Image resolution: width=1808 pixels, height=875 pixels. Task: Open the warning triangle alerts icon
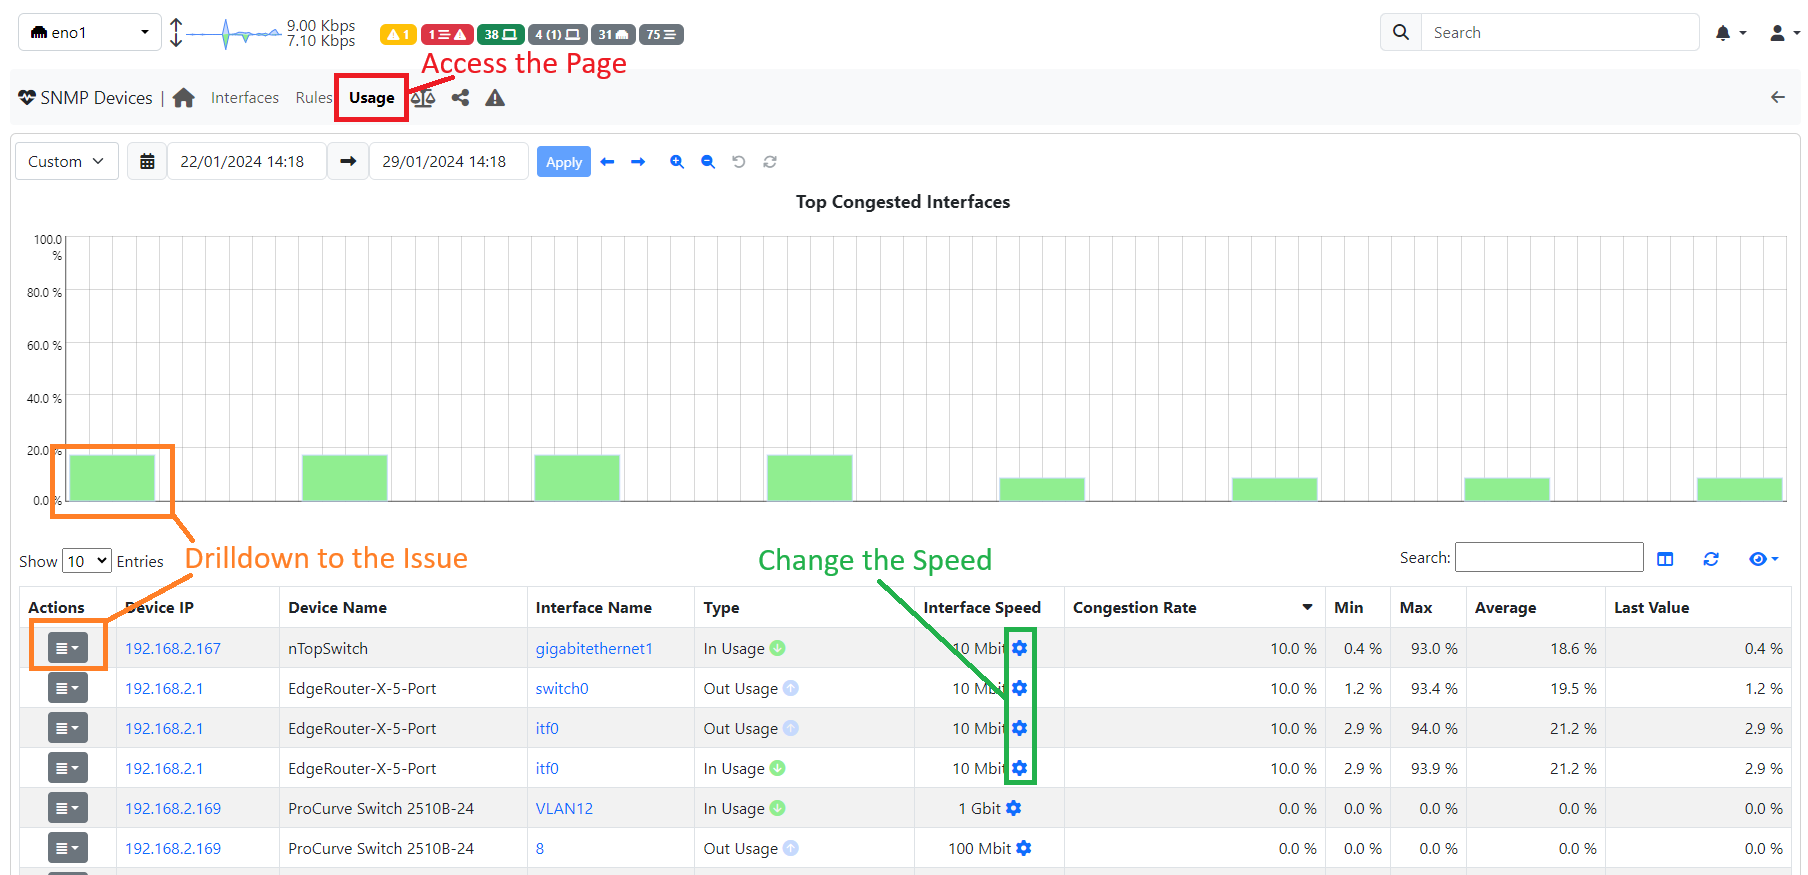pyautogui.click(x=495, y=98)
